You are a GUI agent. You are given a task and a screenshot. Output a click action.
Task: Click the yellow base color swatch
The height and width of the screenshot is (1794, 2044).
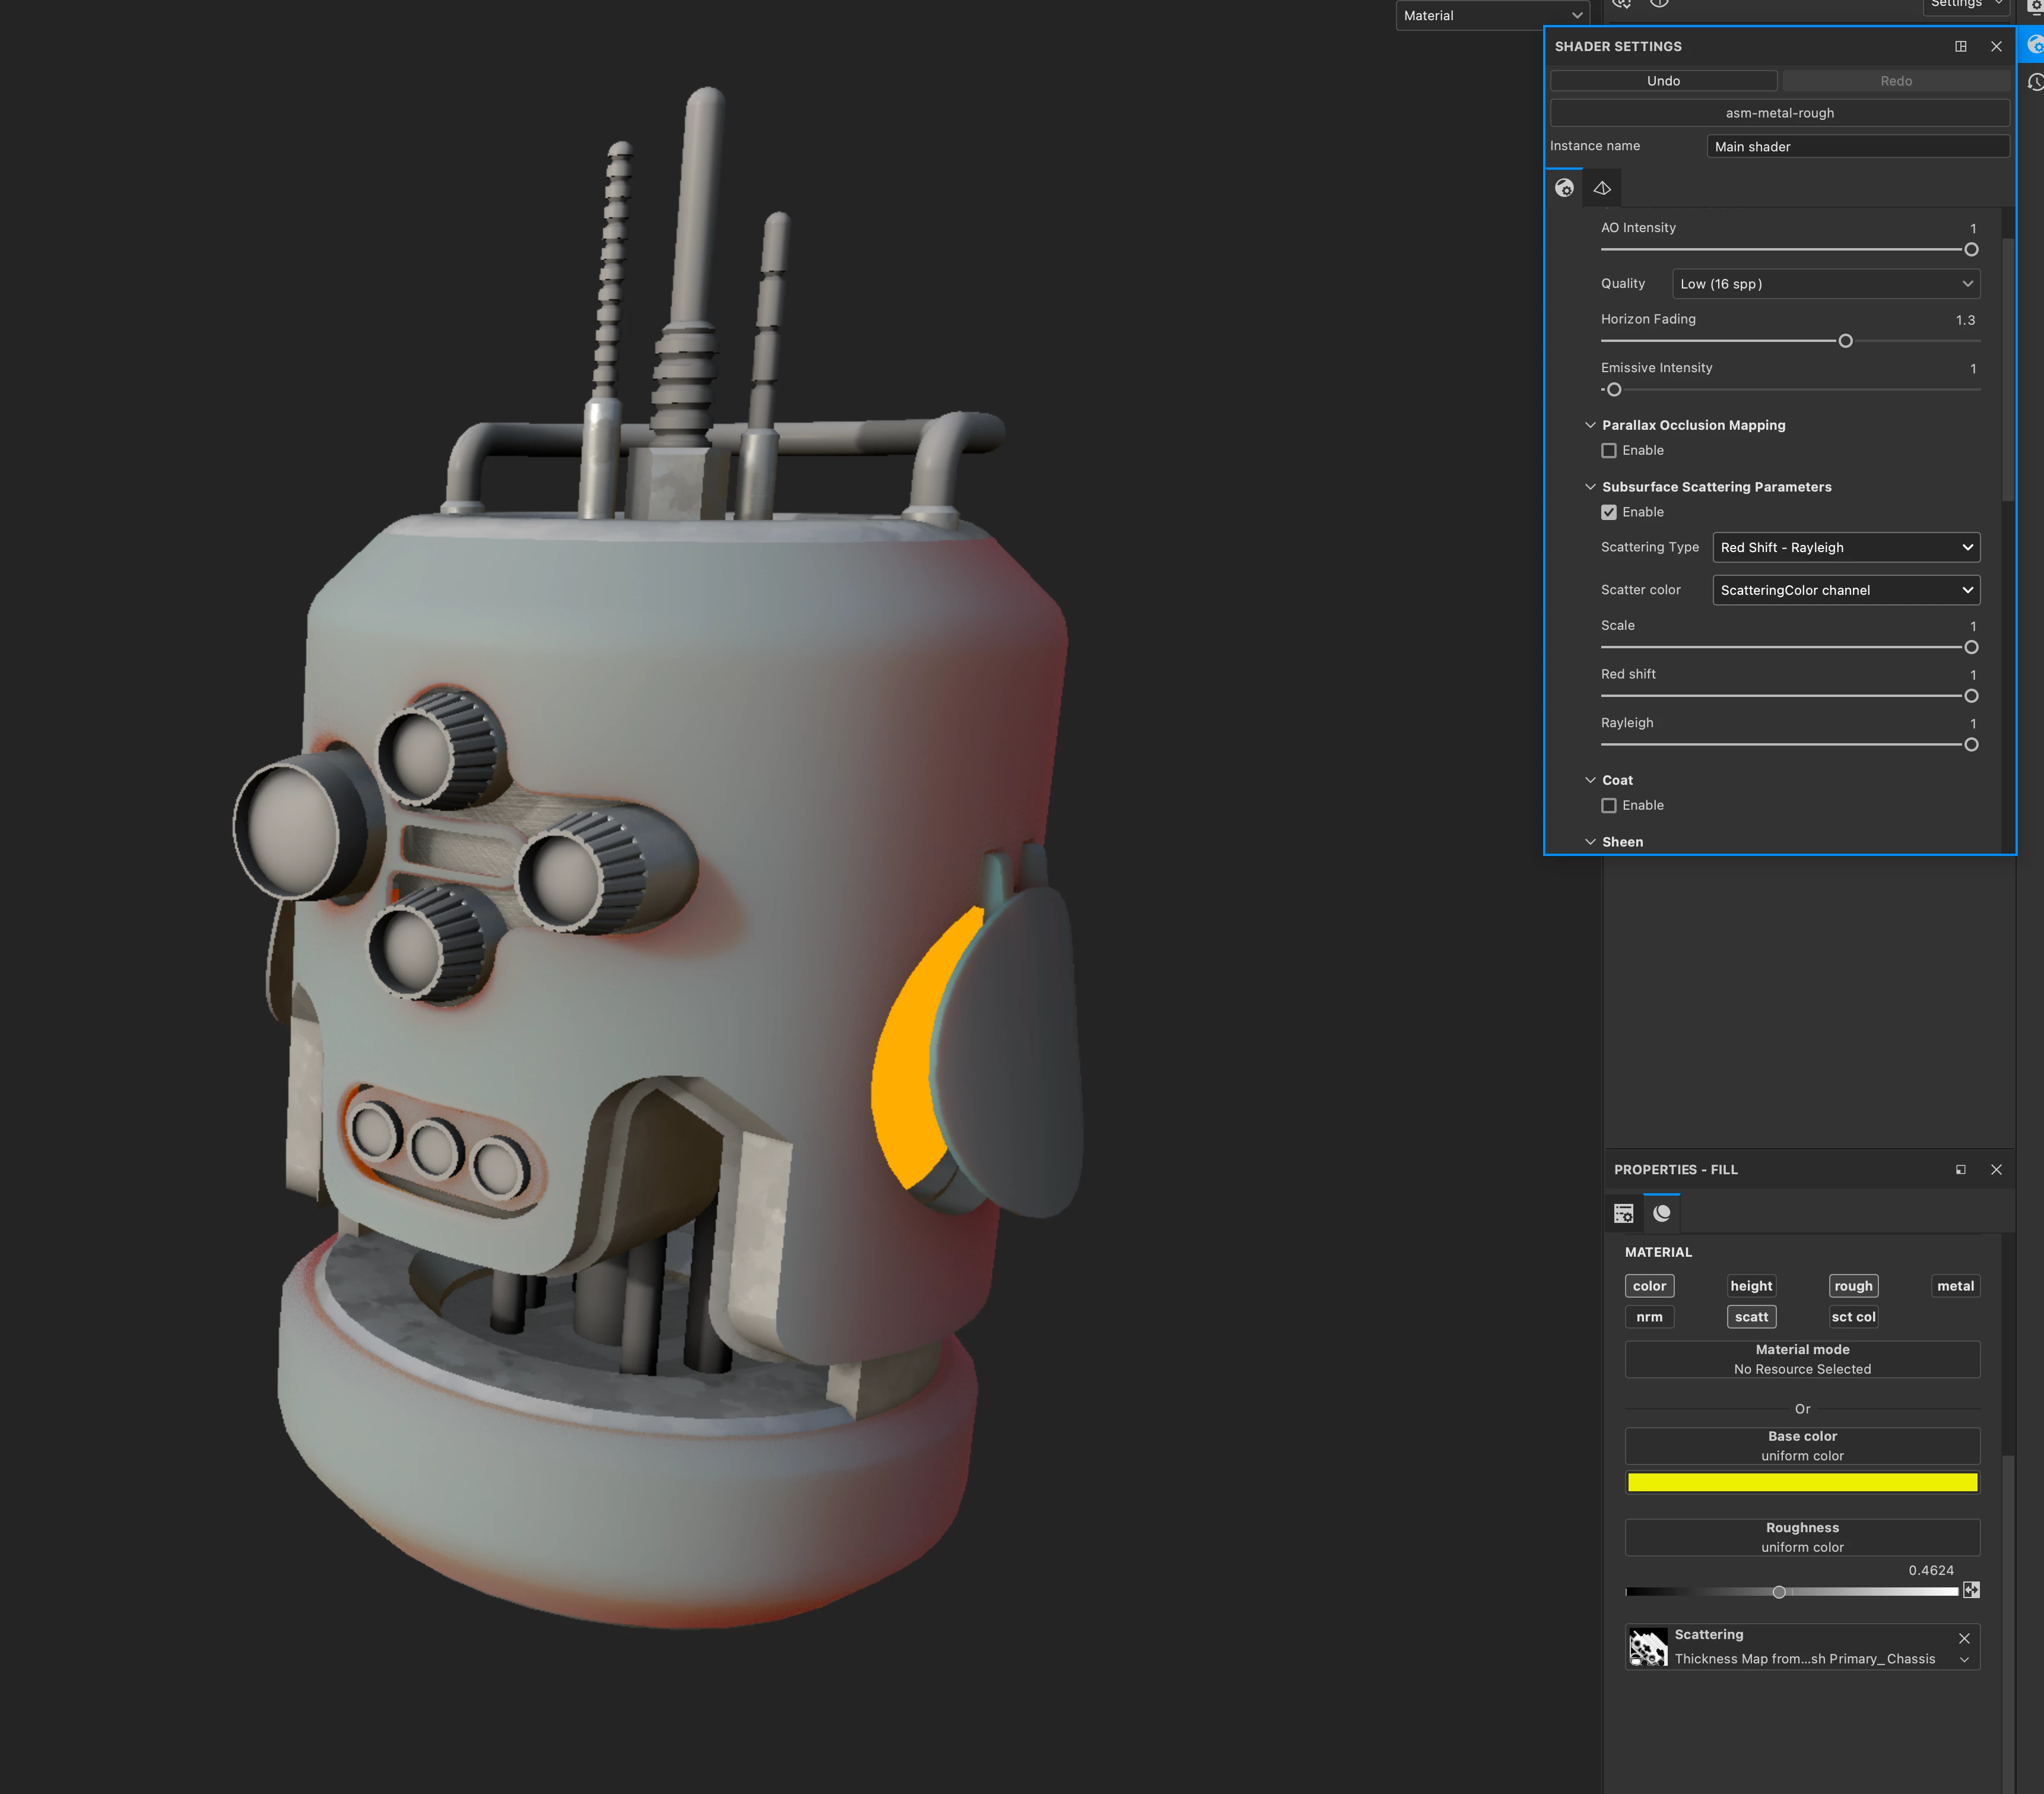[x=1802, y=1483]
